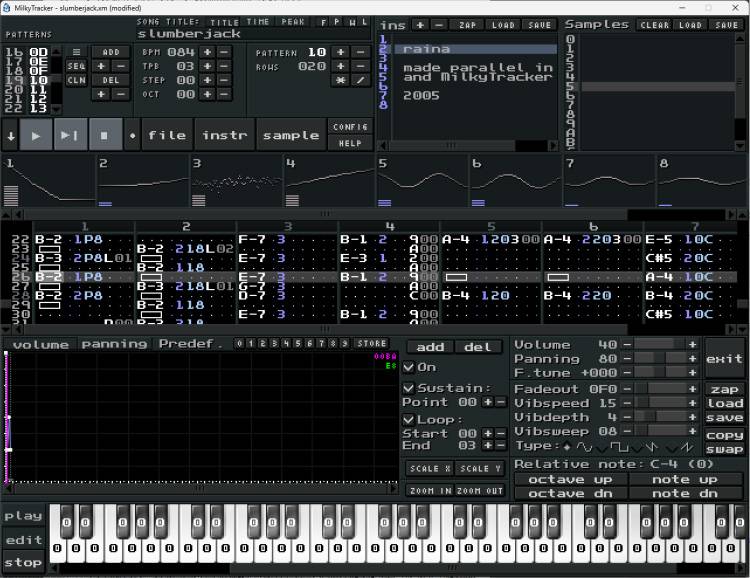Toggle record mode dot button
This screenshot has width=750, height=578.
point(132,136)
